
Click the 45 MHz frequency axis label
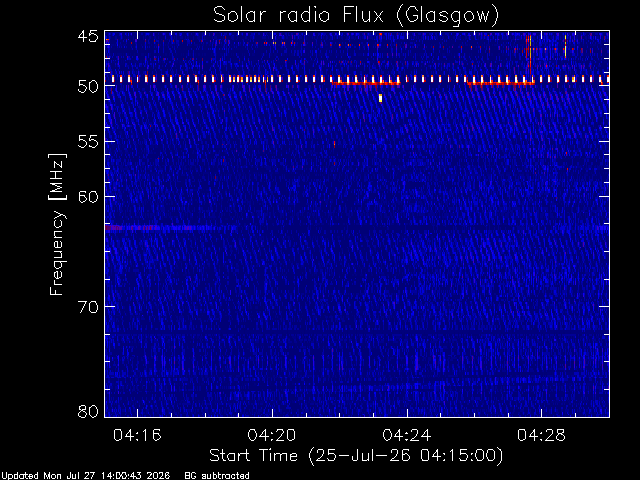click(x=88, y=37)
